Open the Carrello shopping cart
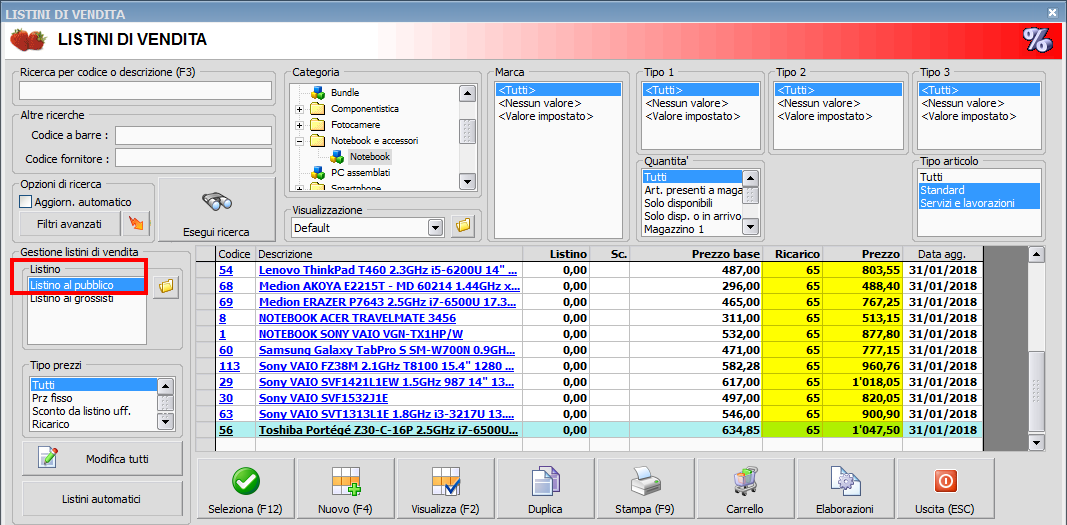 coord(745,488)
